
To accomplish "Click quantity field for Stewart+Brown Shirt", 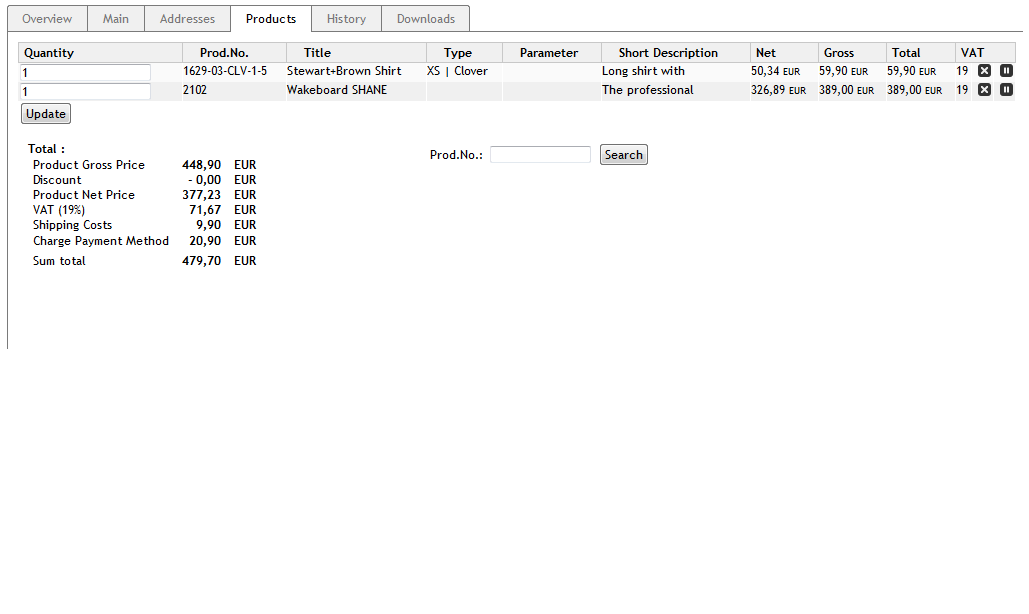I will (x=86, y=73).
